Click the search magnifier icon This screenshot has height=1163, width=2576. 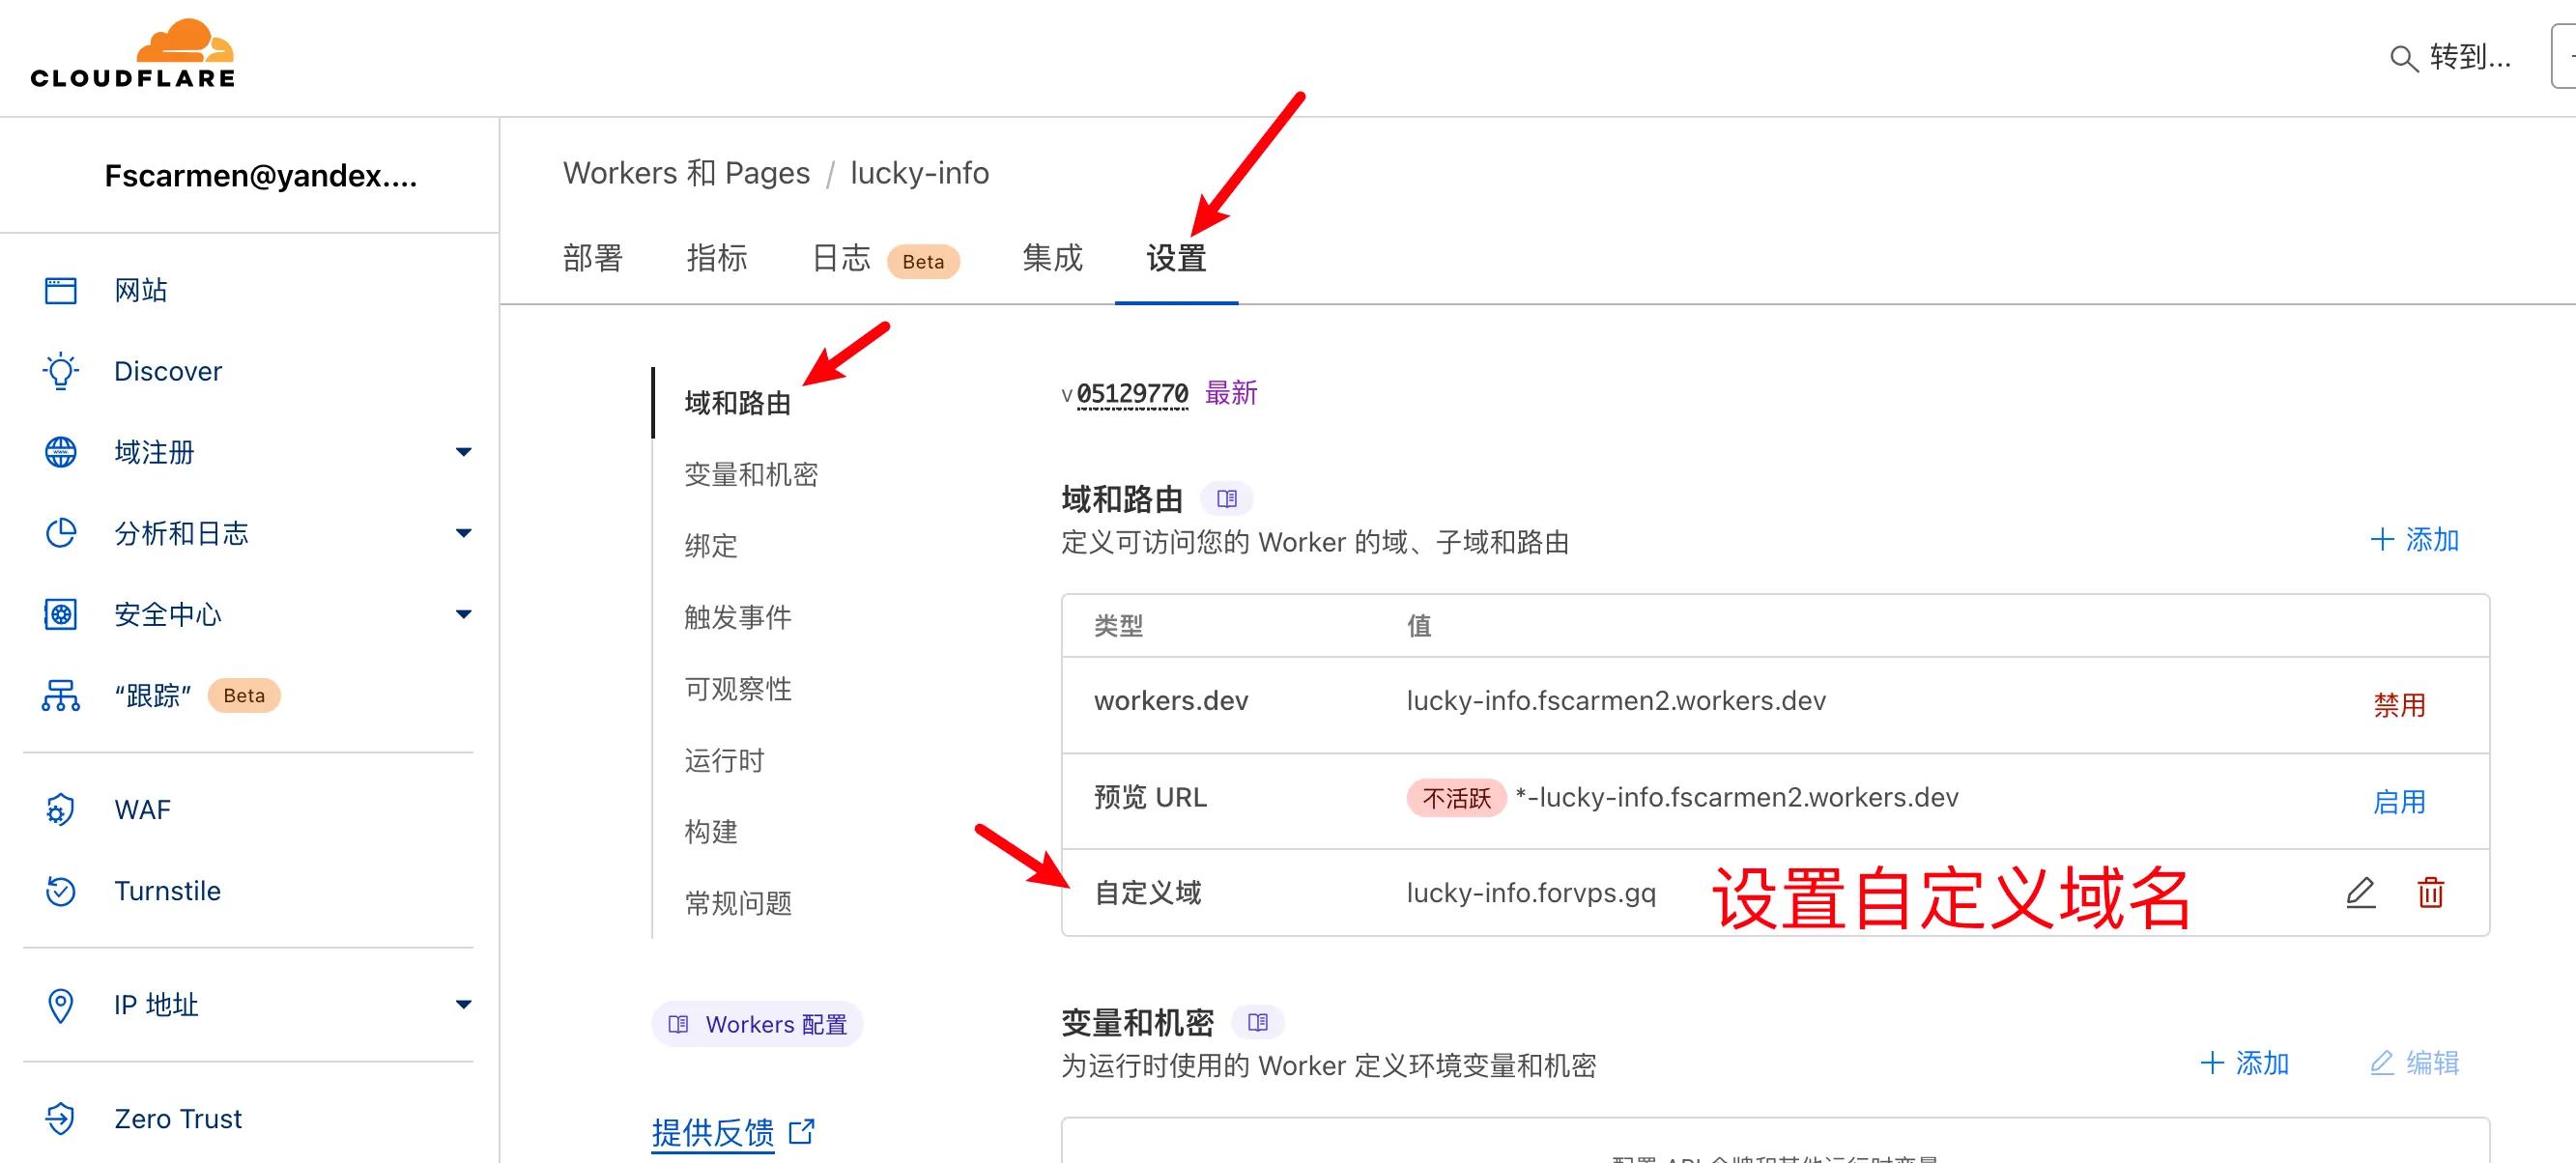[x=2403, y=59]
